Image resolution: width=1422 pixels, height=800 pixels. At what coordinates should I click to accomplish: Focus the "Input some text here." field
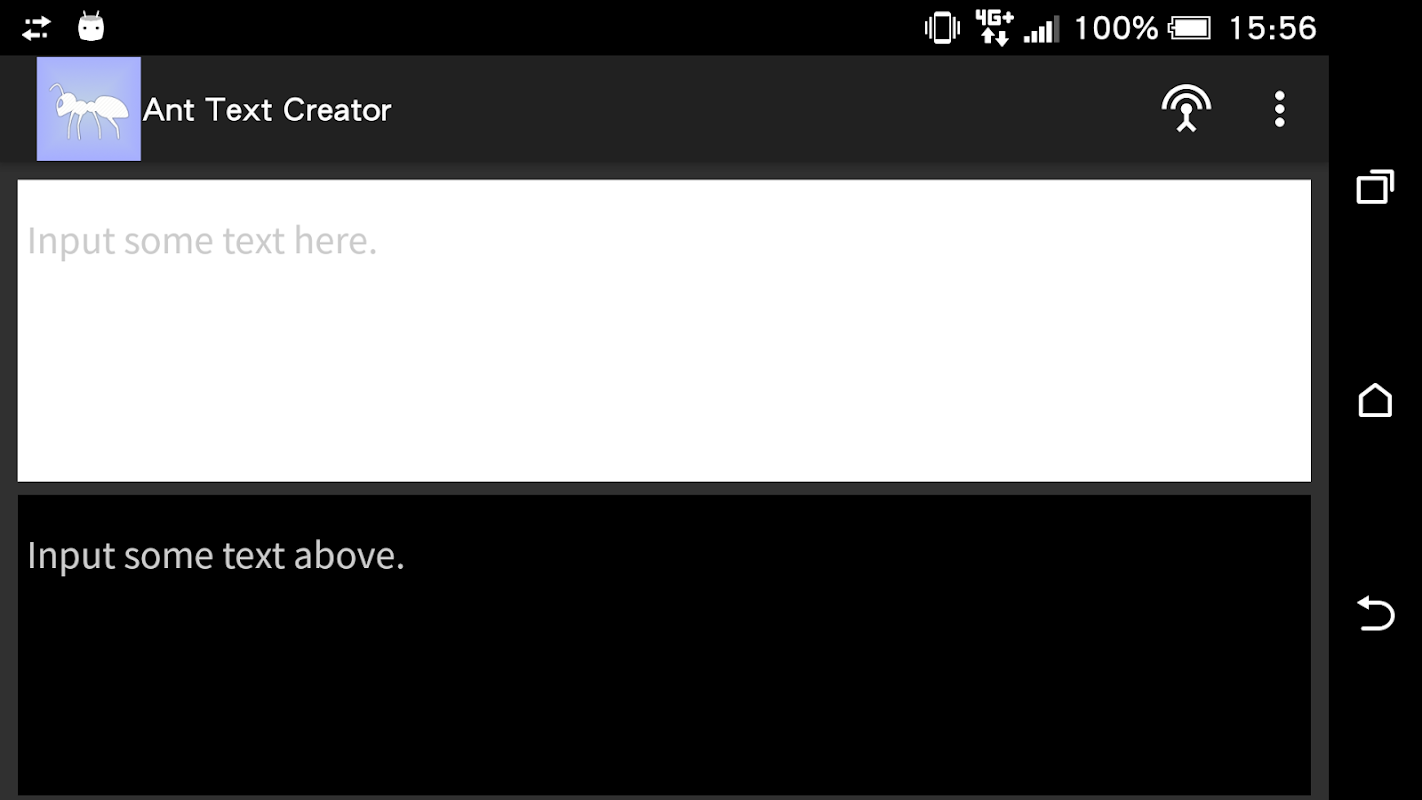tap(664, 331)
